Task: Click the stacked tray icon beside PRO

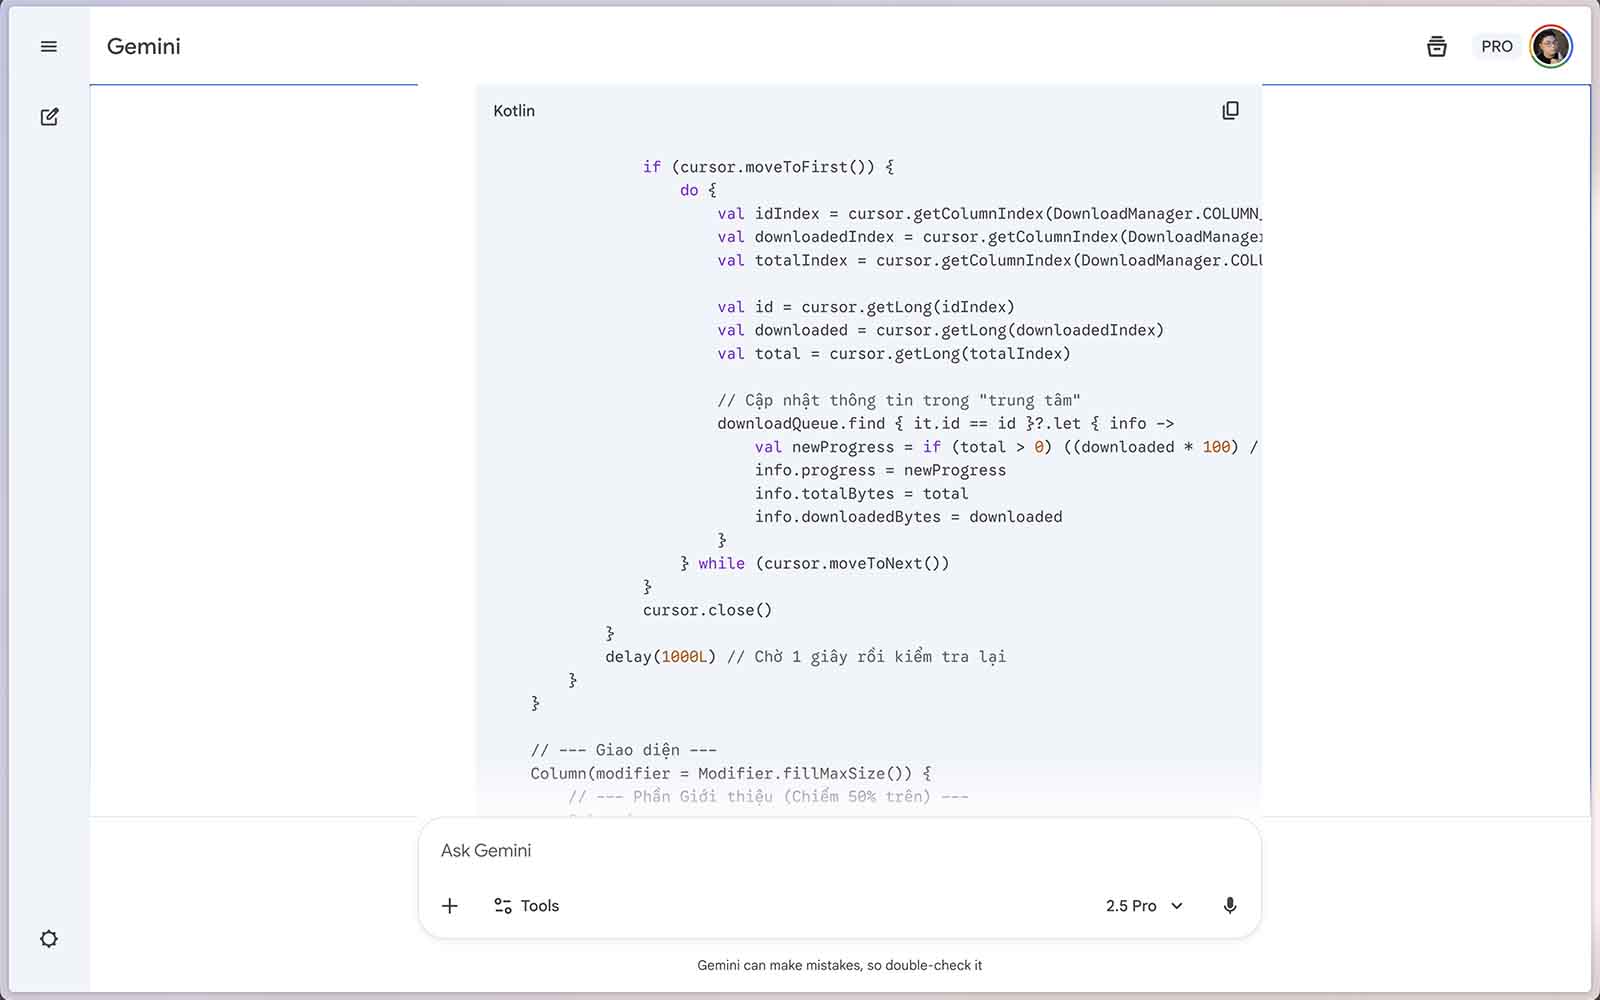Action: point(1436,47)
